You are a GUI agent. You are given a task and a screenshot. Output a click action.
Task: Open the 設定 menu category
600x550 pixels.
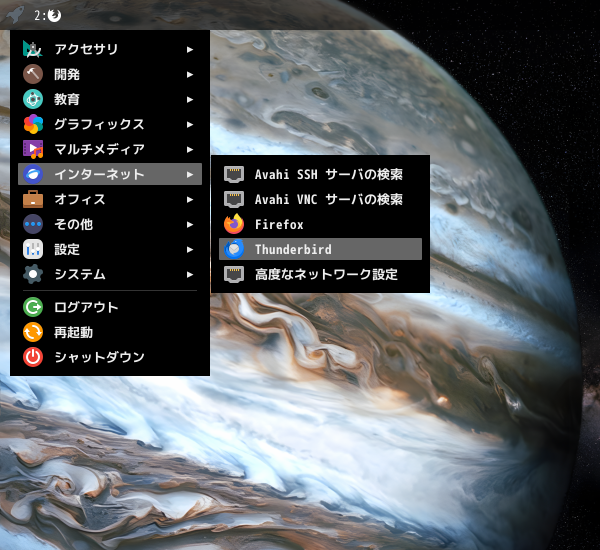point(110,249)
